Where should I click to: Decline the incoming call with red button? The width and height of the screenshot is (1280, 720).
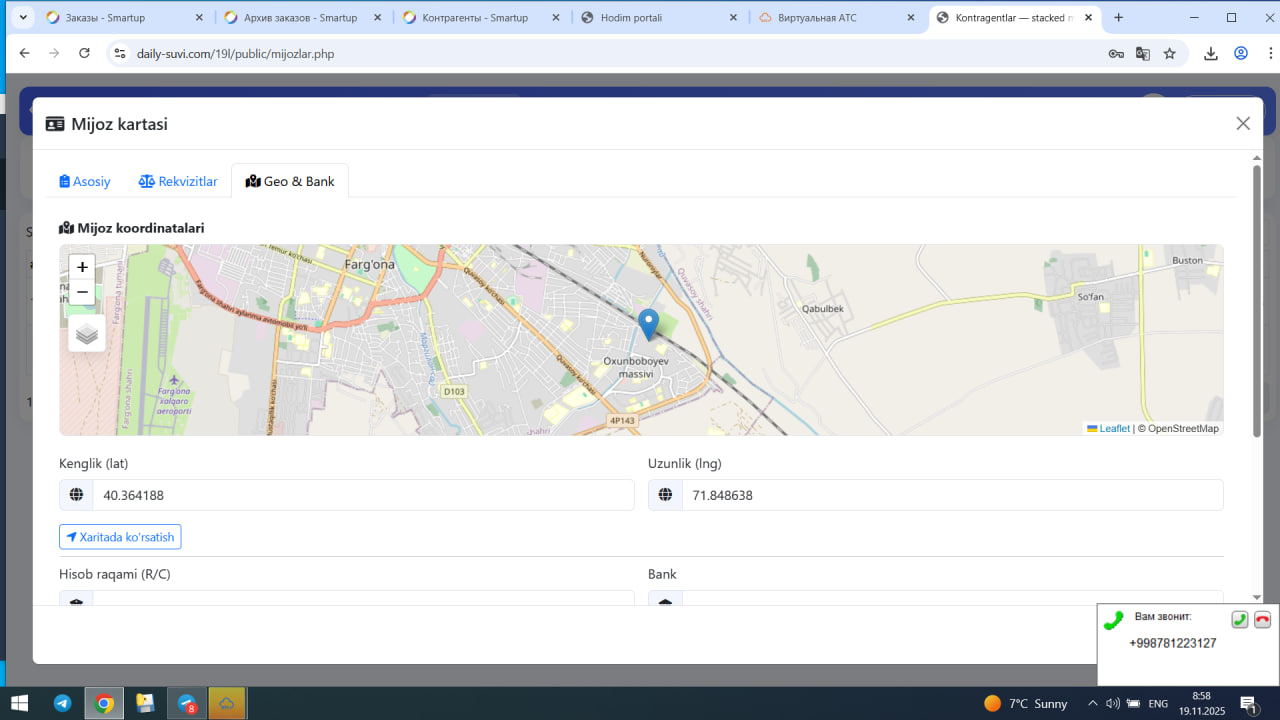pyautogui.click(x=1262, y=620)
